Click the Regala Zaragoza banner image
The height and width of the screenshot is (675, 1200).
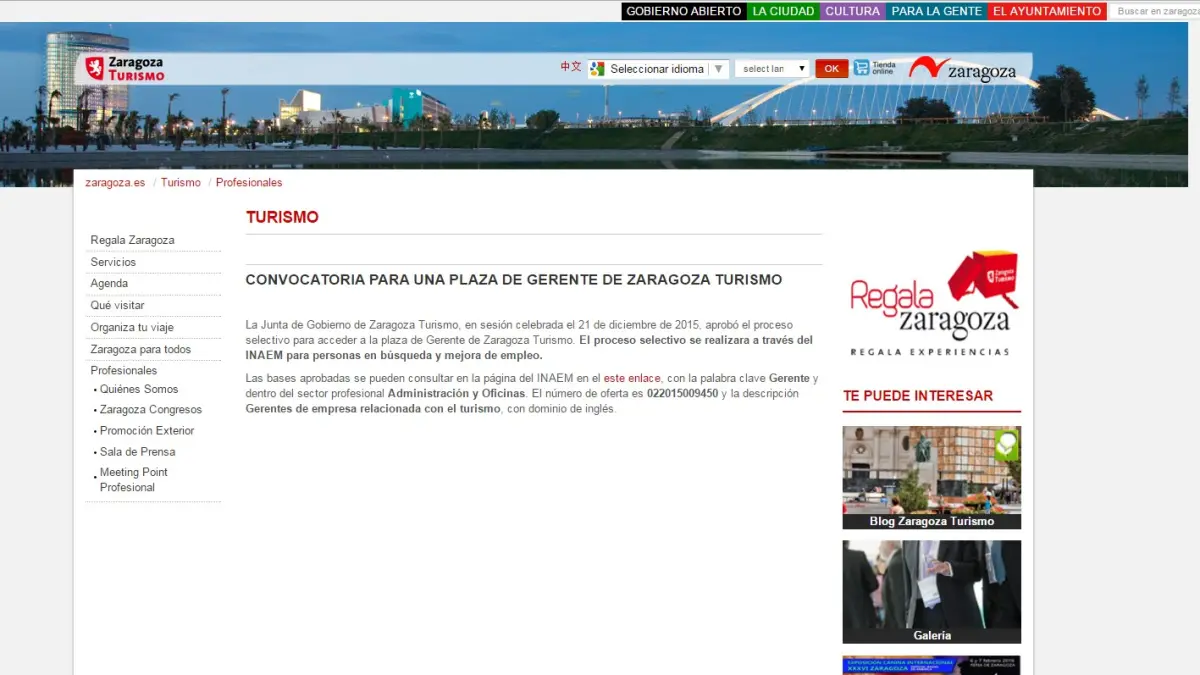point(931,304)
